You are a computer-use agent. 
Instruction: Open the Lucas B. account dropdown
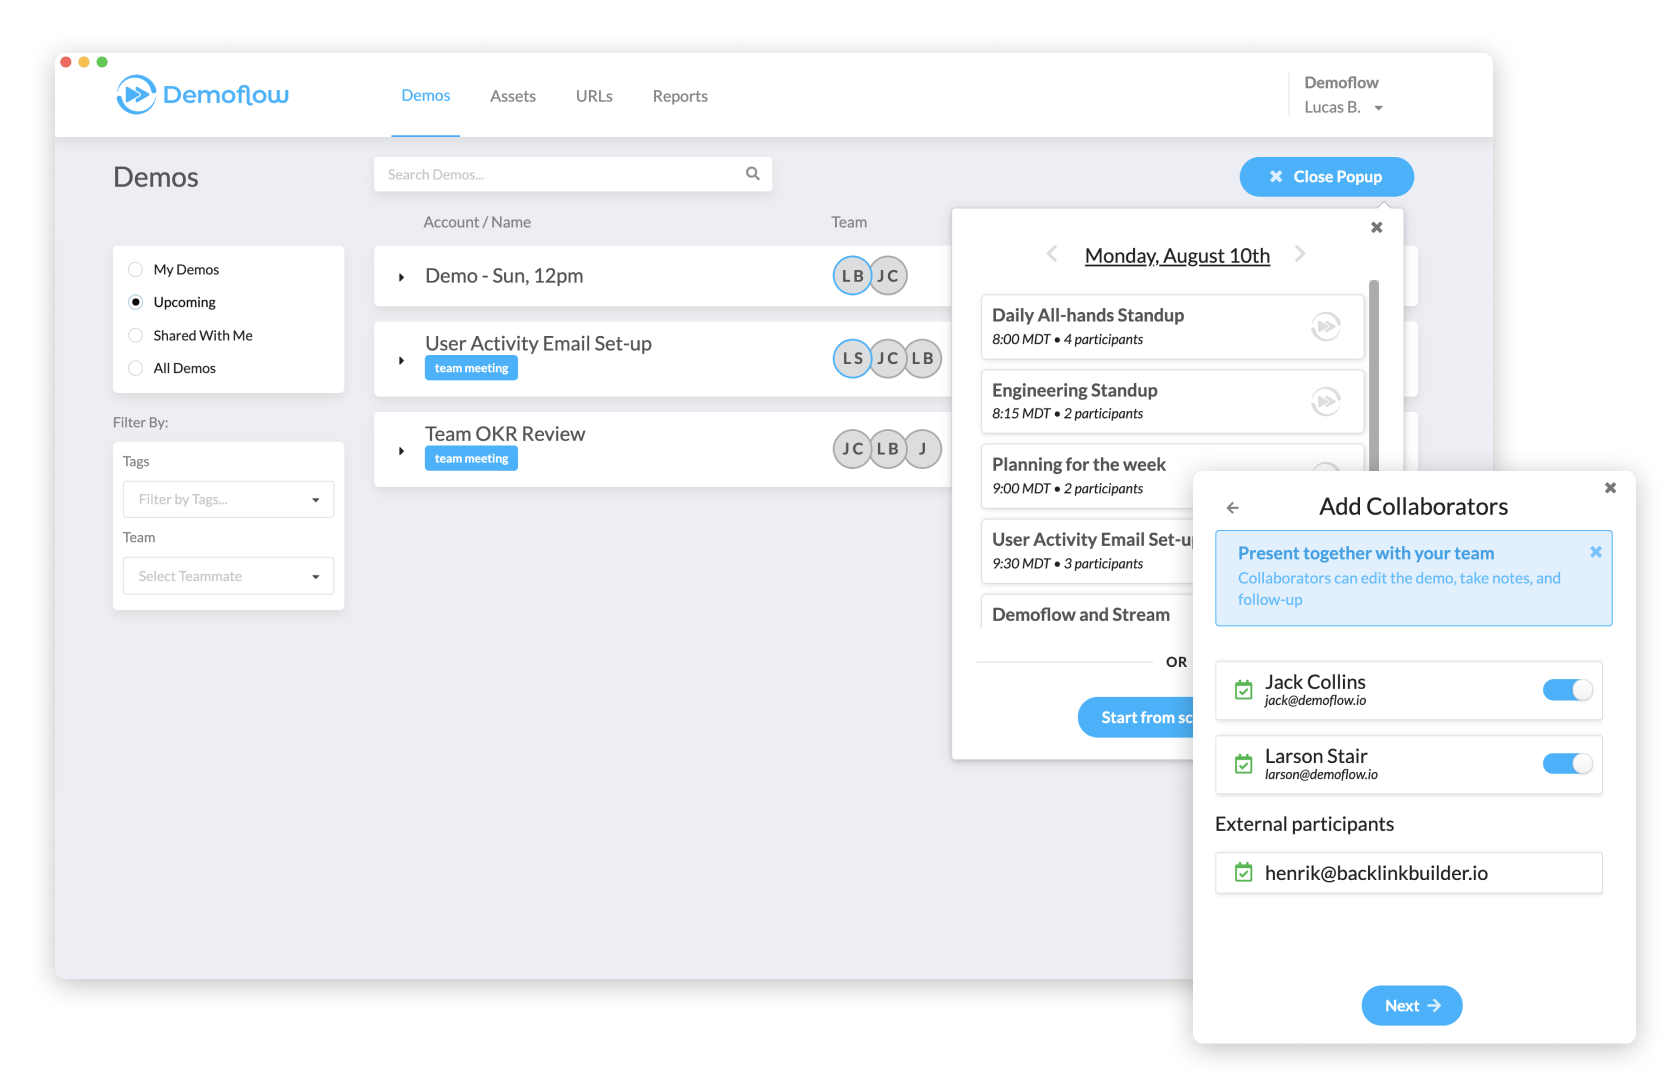click(x=1343, y=107)
